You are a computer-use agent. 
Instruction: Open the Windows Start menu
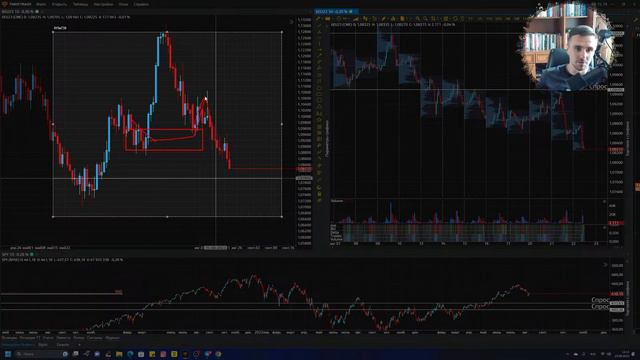click(7, 354)
